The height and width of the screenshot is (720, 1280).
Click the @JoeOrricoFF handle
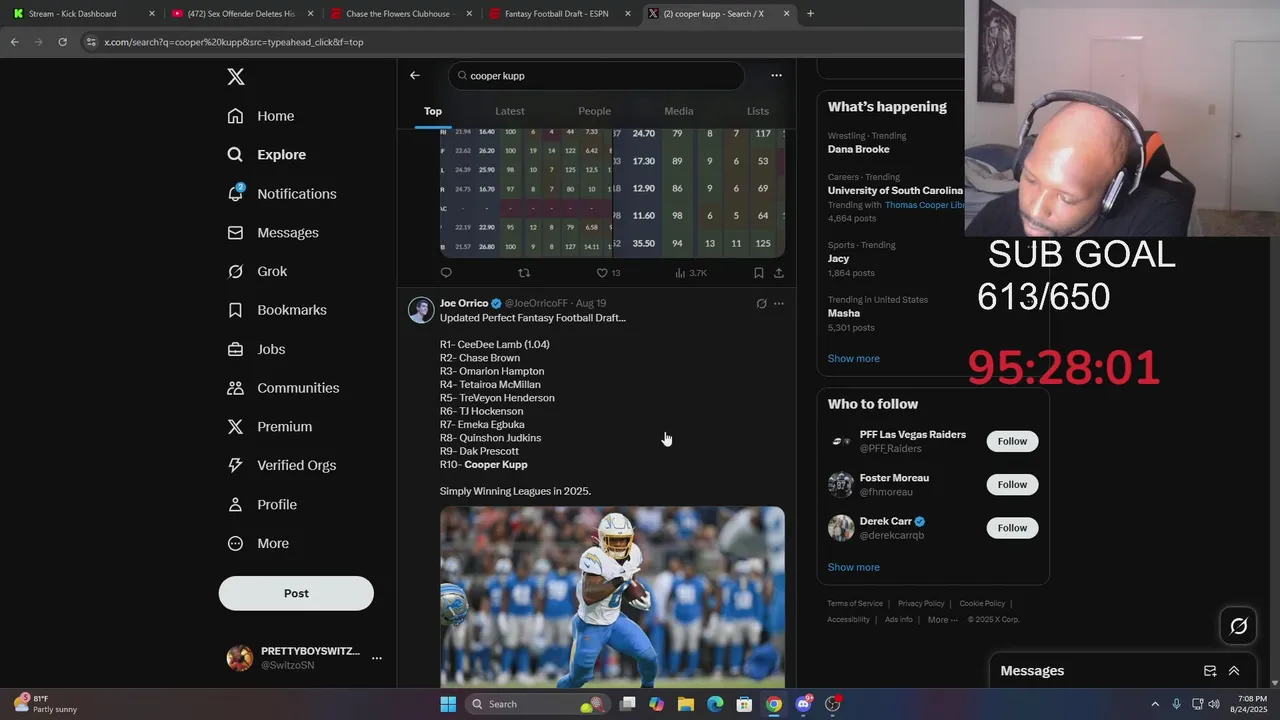[536, 303]
